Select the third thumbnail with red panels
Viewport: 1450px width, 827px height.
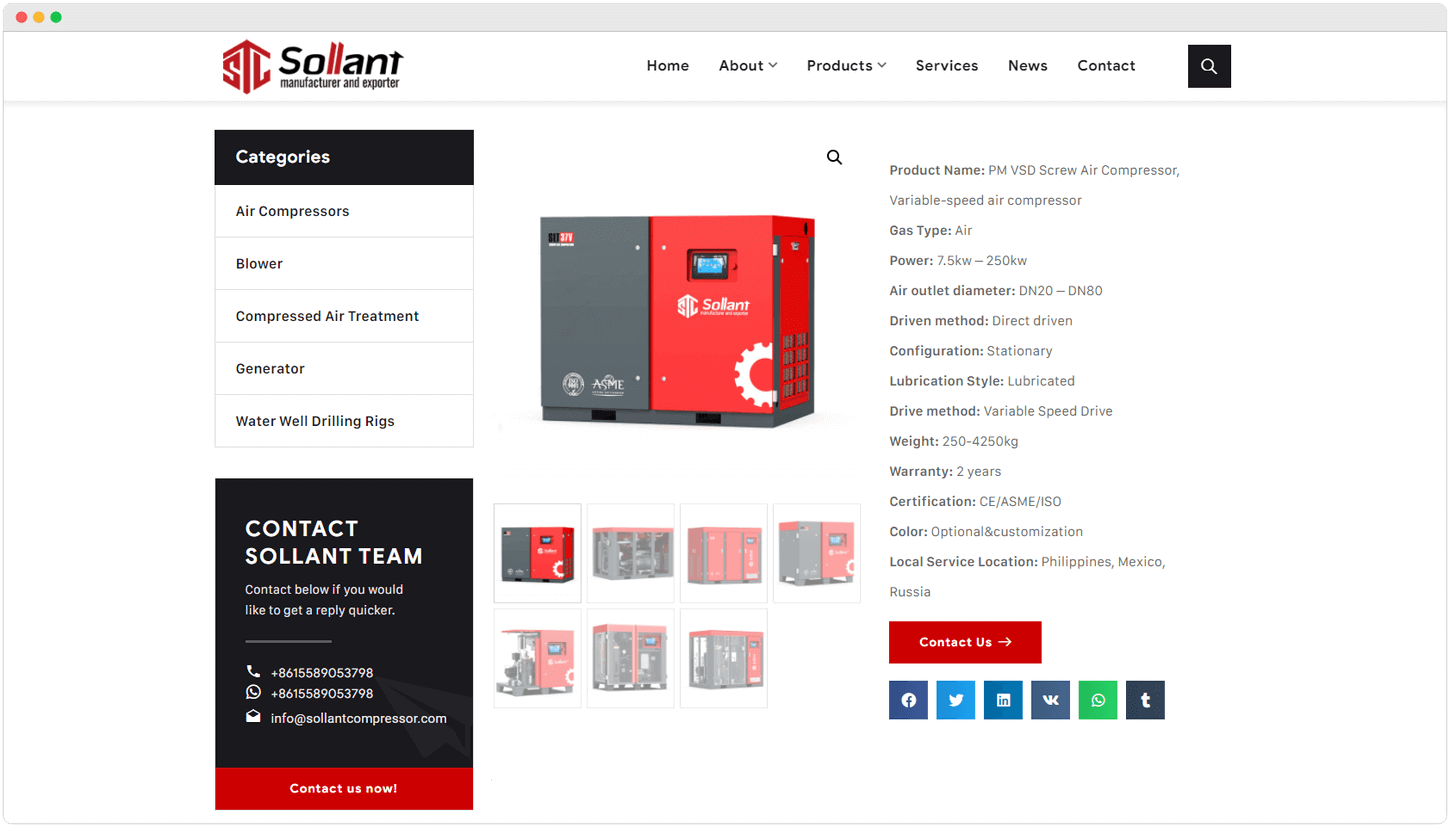[x=724, y=553]
